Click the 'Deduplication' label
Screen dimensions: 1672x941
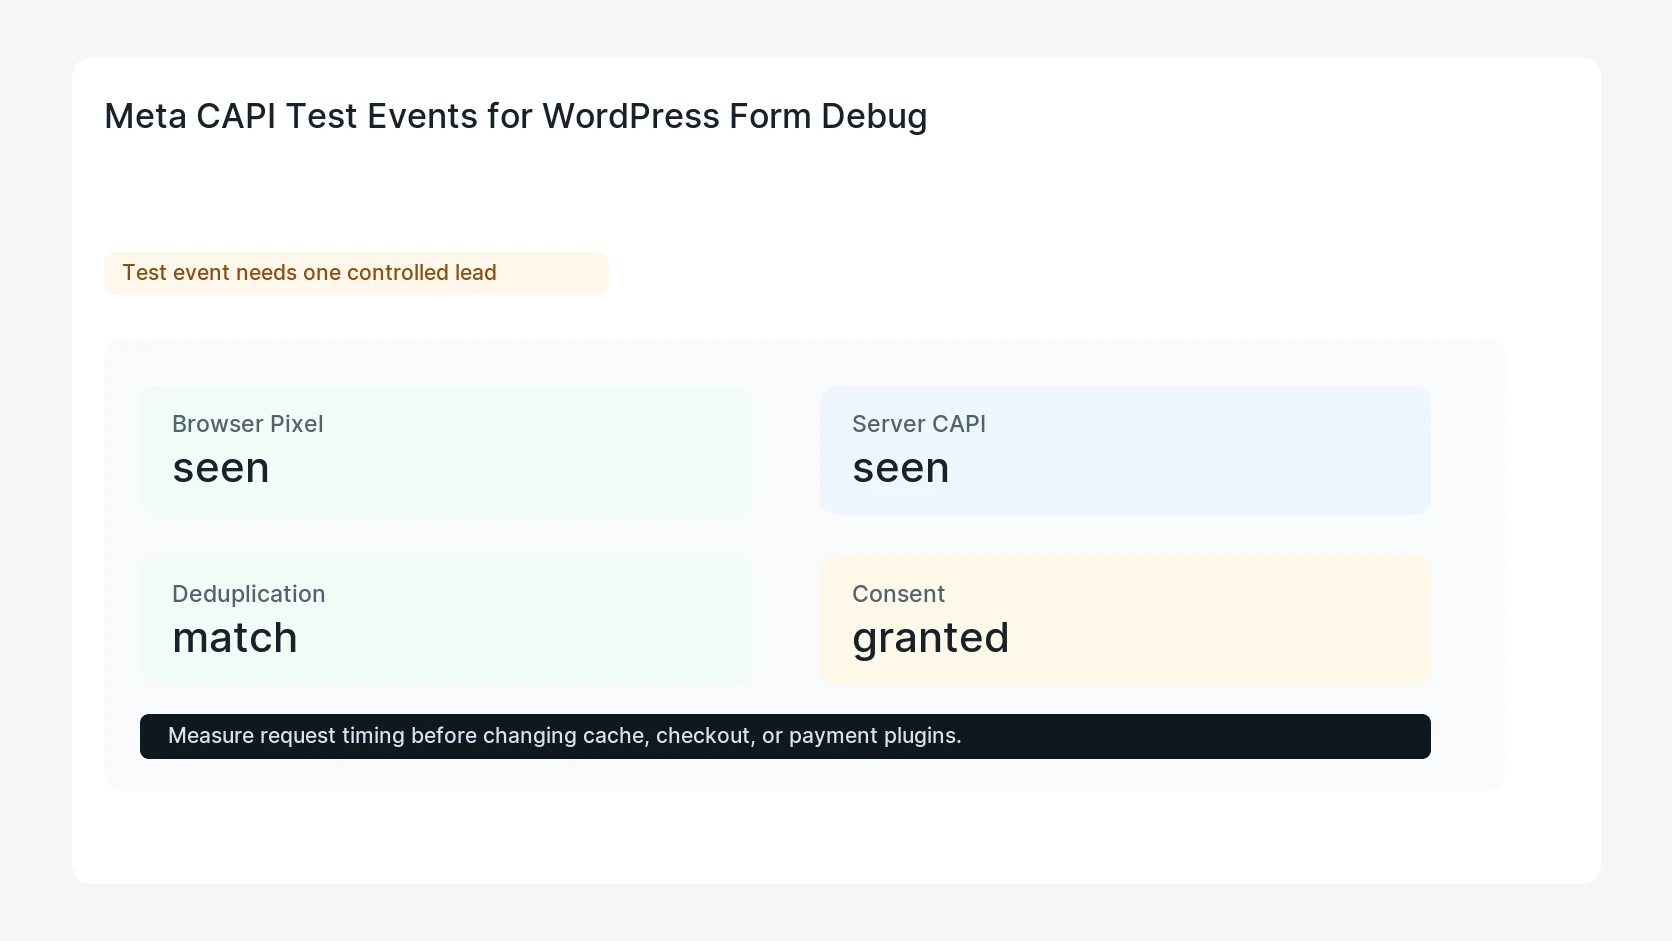pos(249,594)
